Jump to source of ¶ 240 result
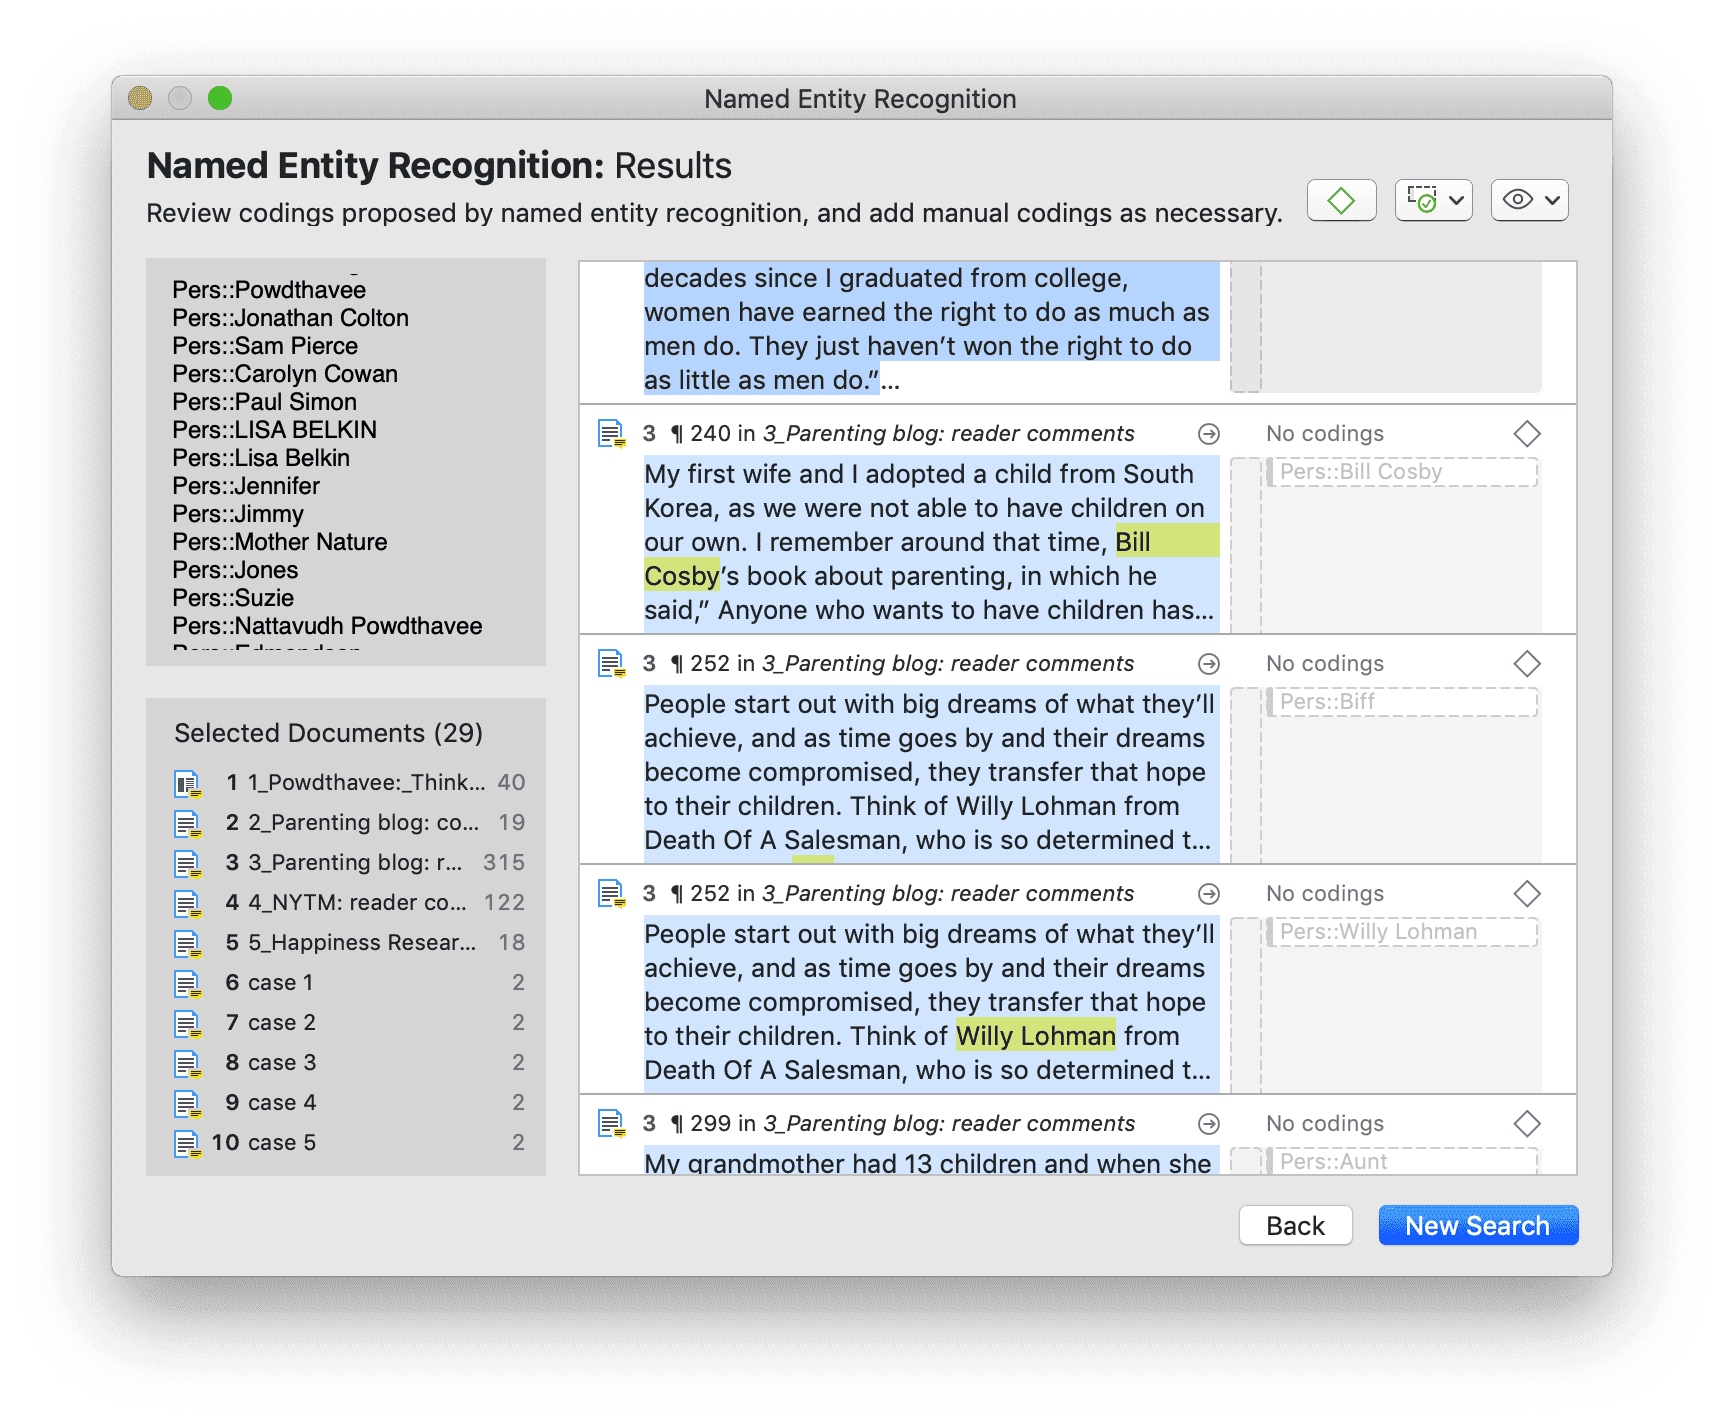1724x1424 pixels. (1209, 434)
